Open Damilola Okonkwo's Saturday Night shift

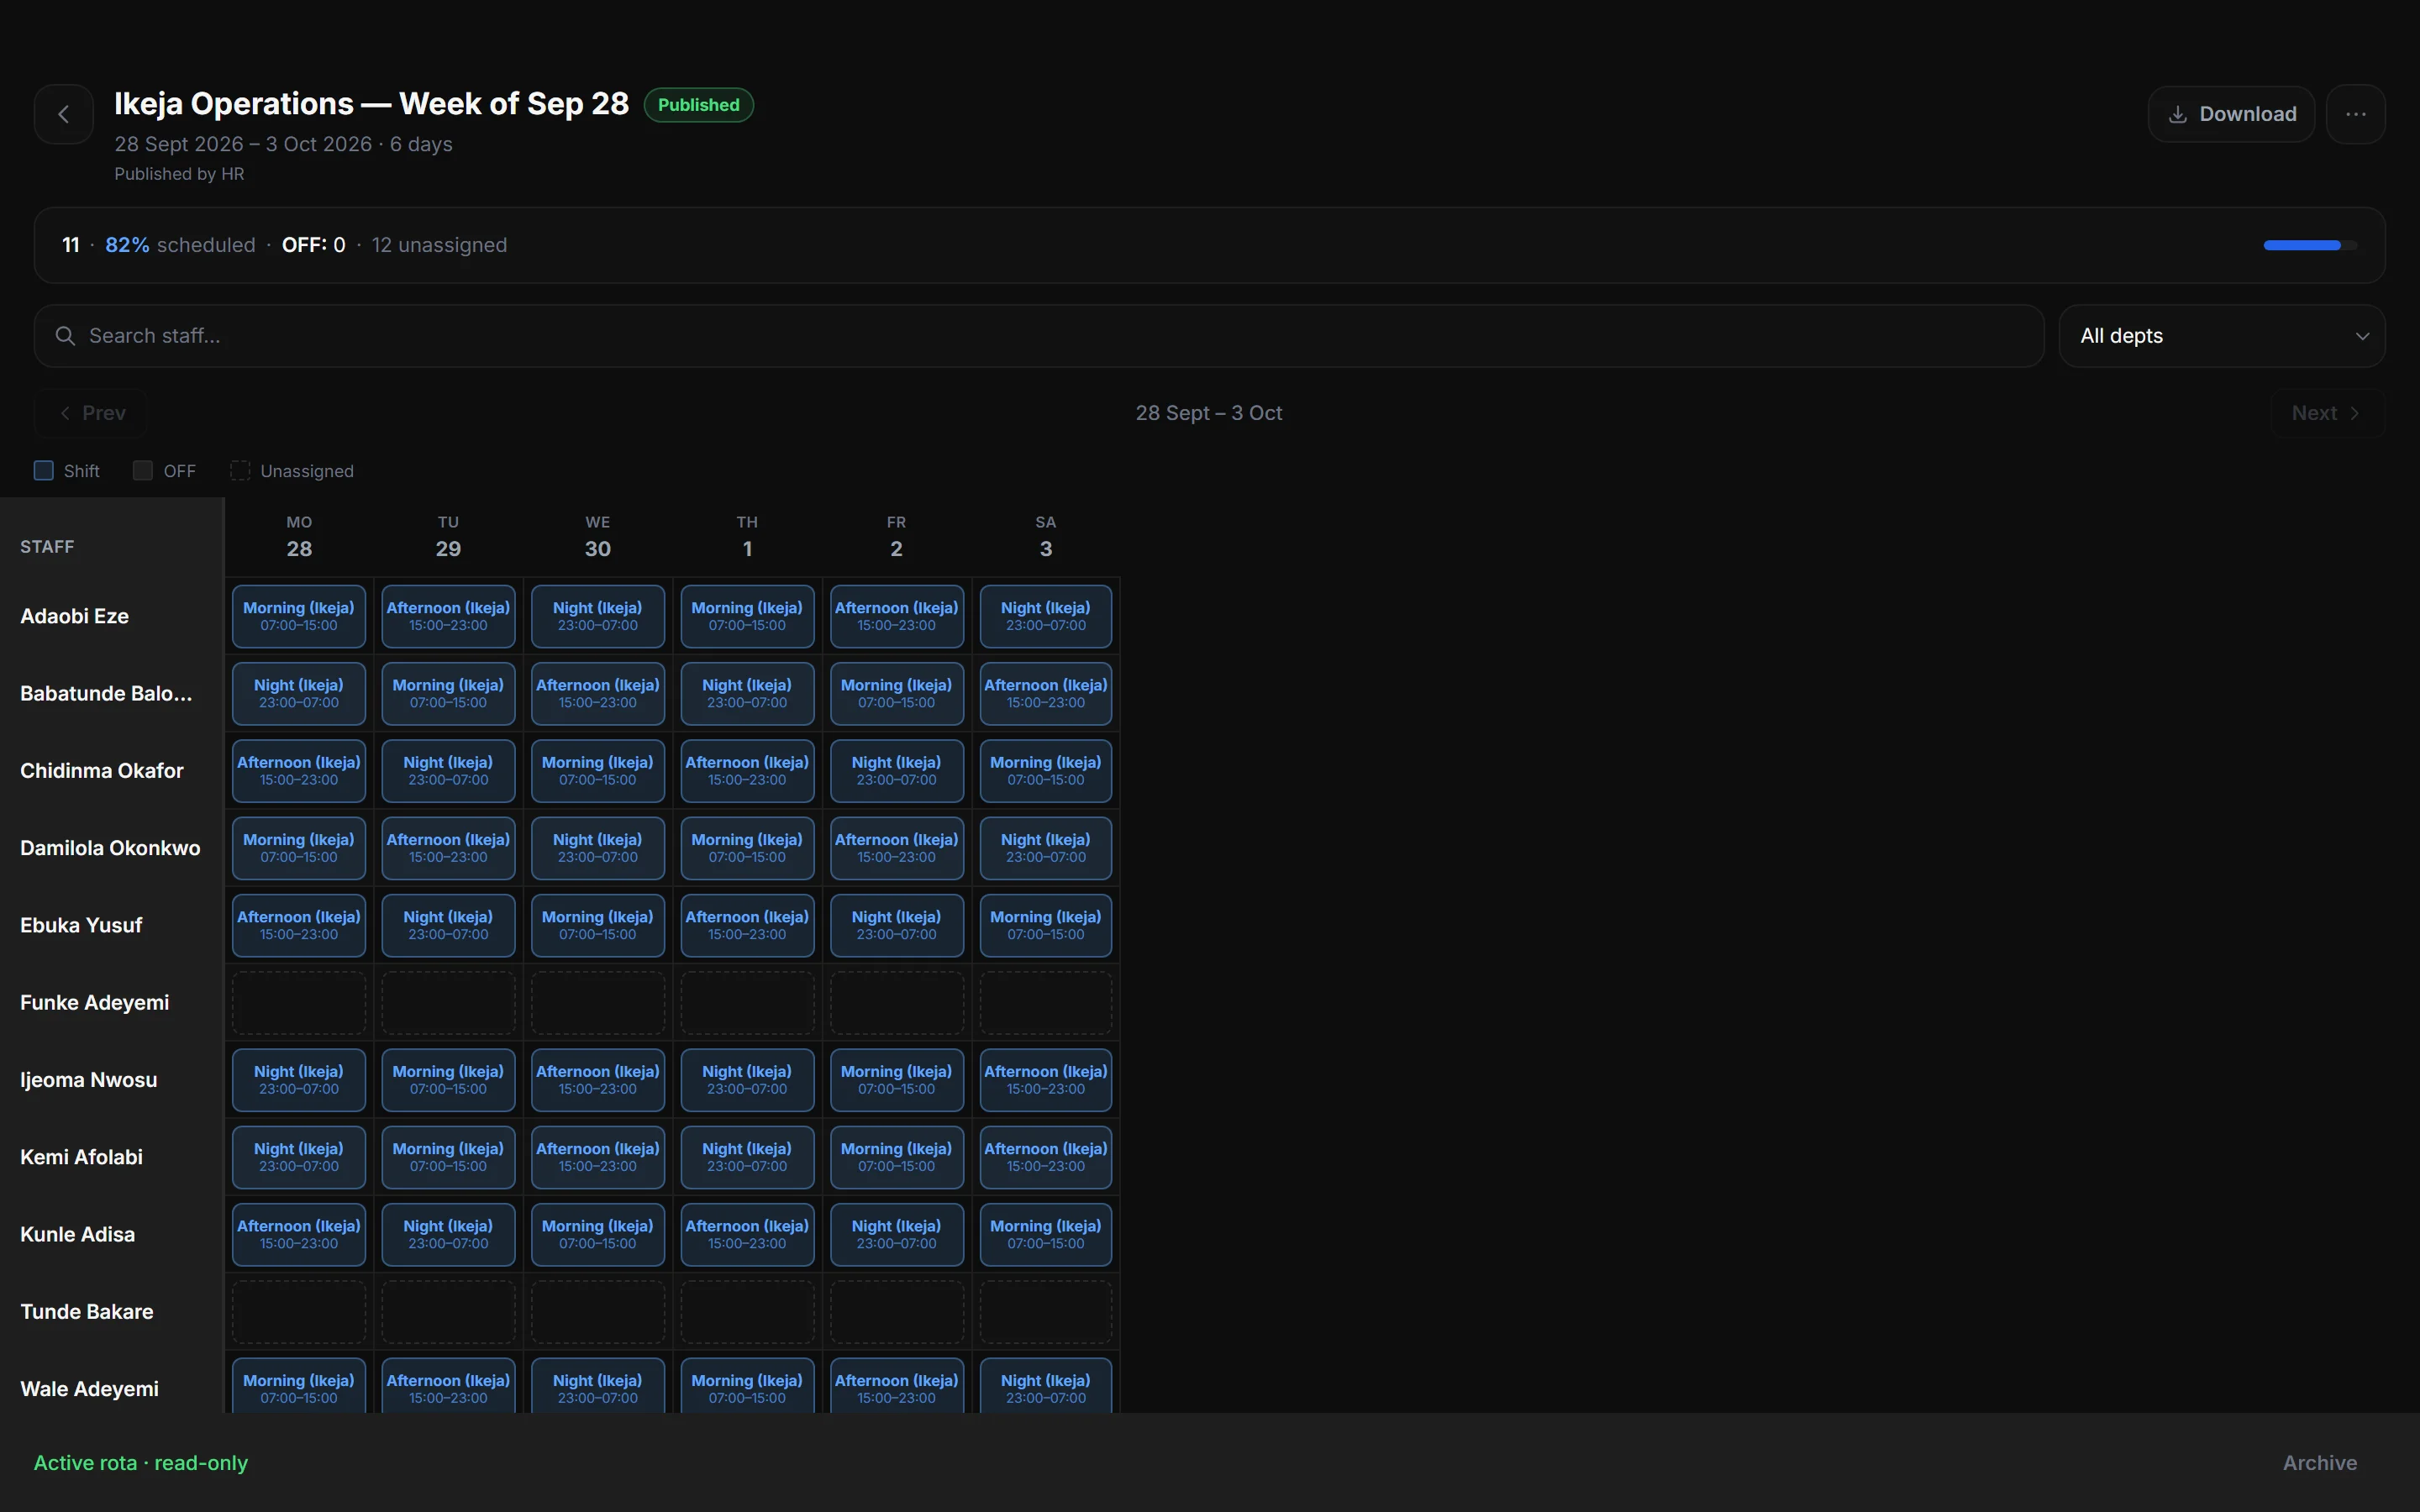coord(1045,848)
